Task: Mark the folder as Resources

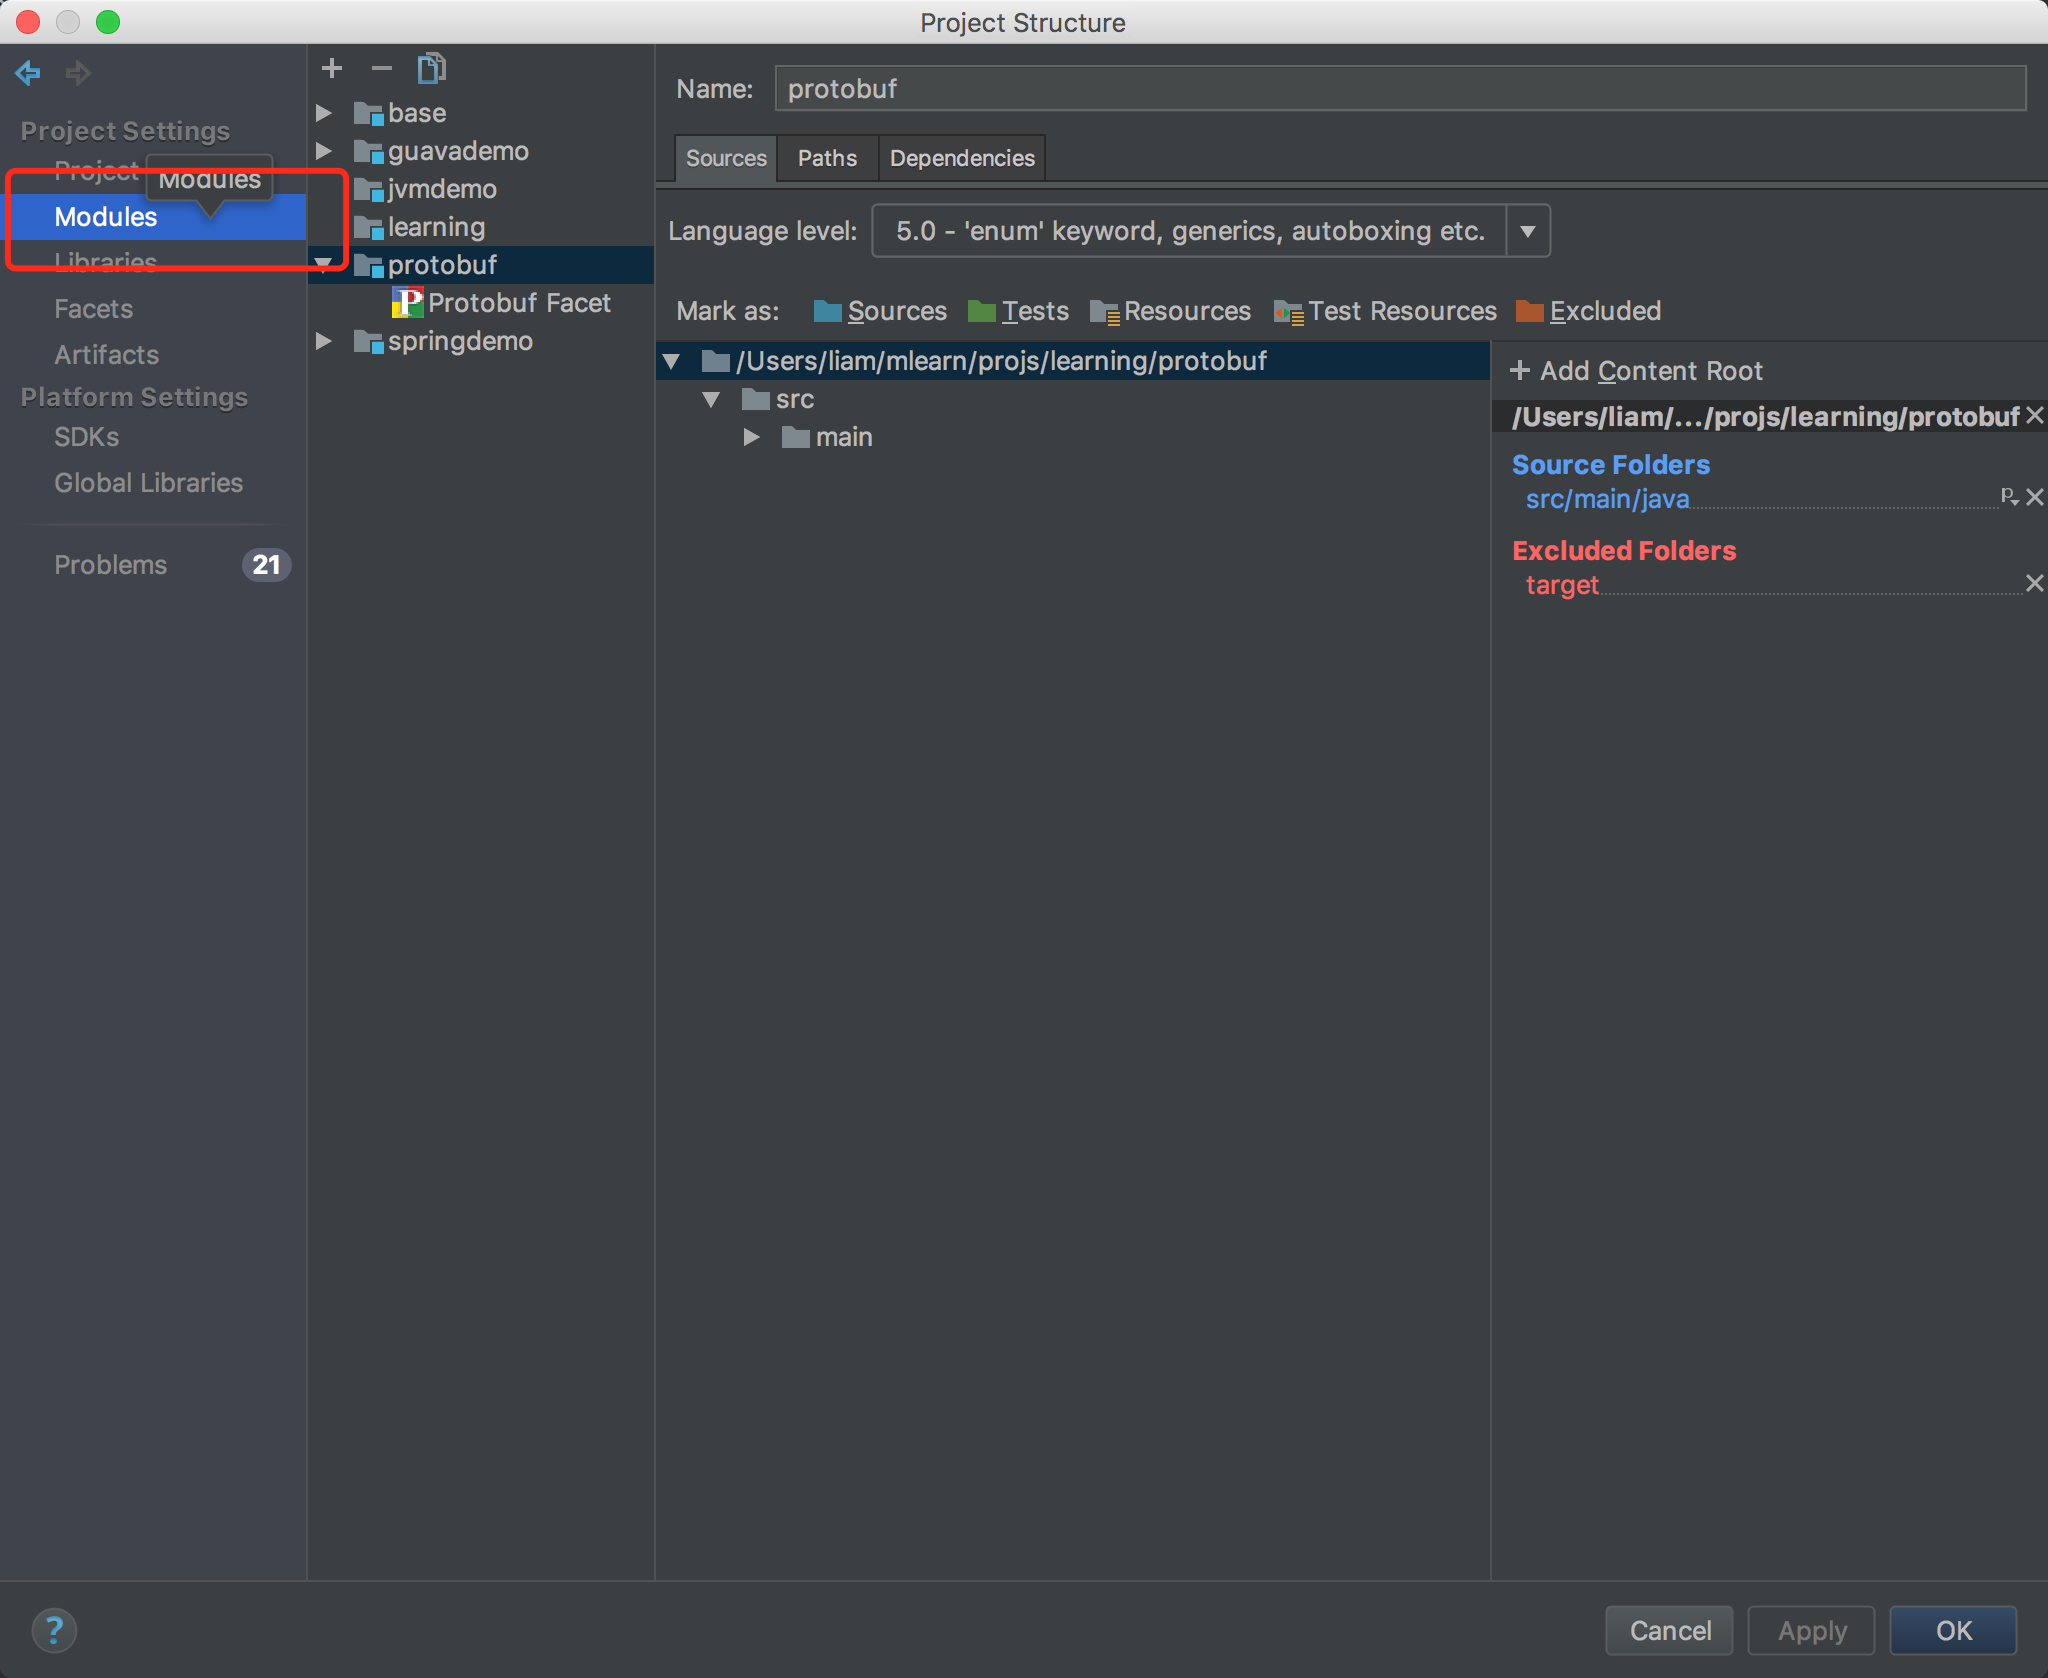Action: (x=1170, y=311)
